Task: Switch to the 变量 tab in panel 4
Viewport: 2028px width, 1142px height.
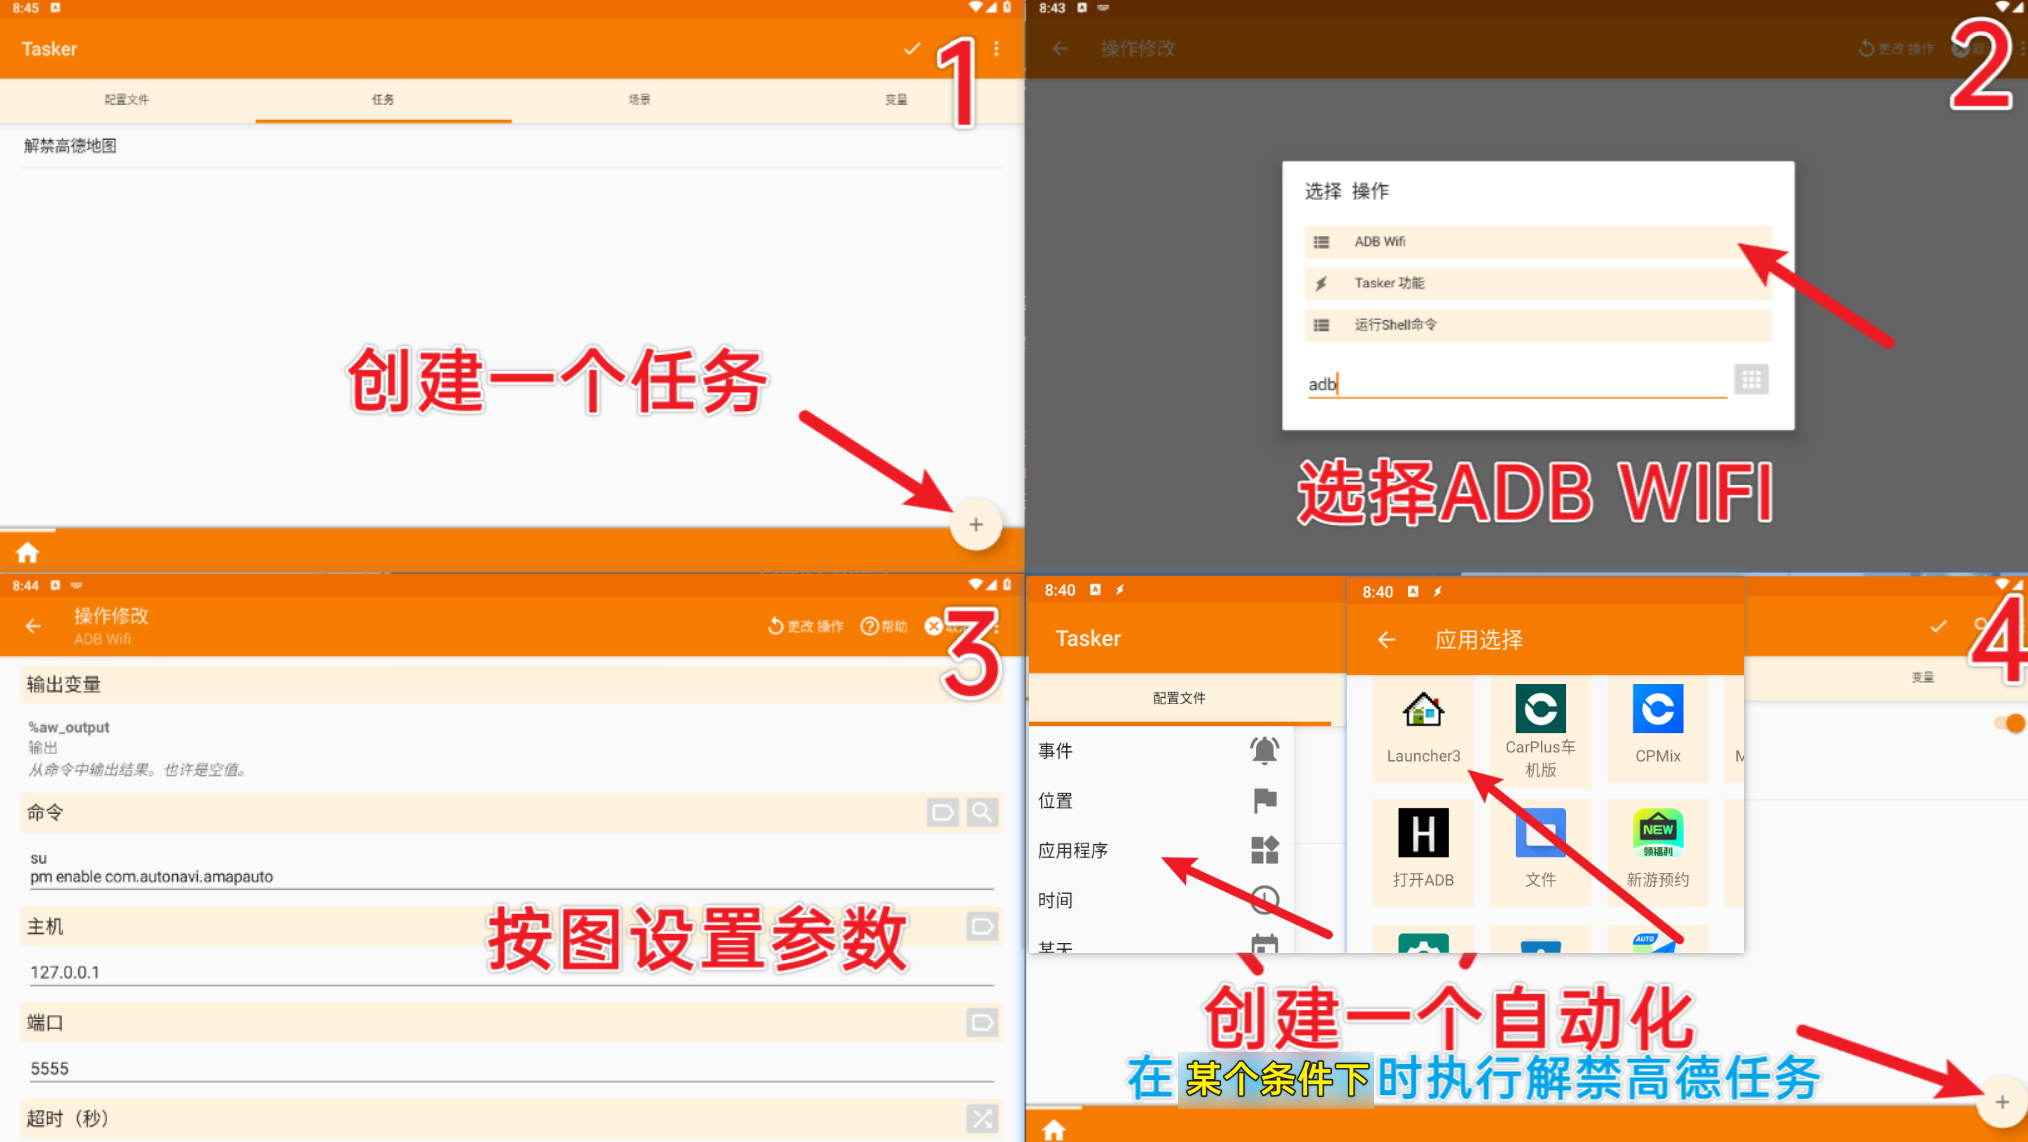Action: (x=1922, y=677)
